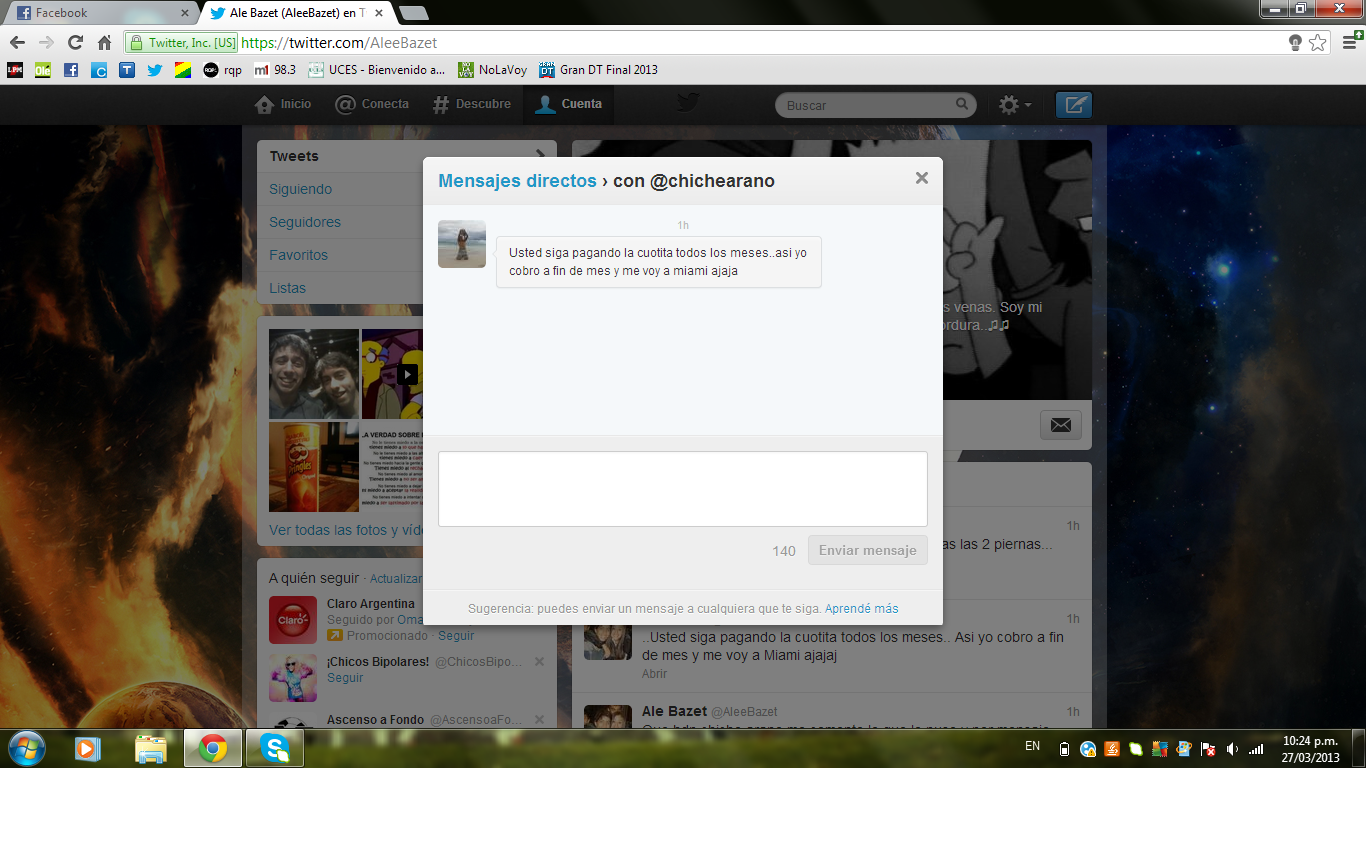Click Abrir under the Miami tweet

tap(654, 674)
